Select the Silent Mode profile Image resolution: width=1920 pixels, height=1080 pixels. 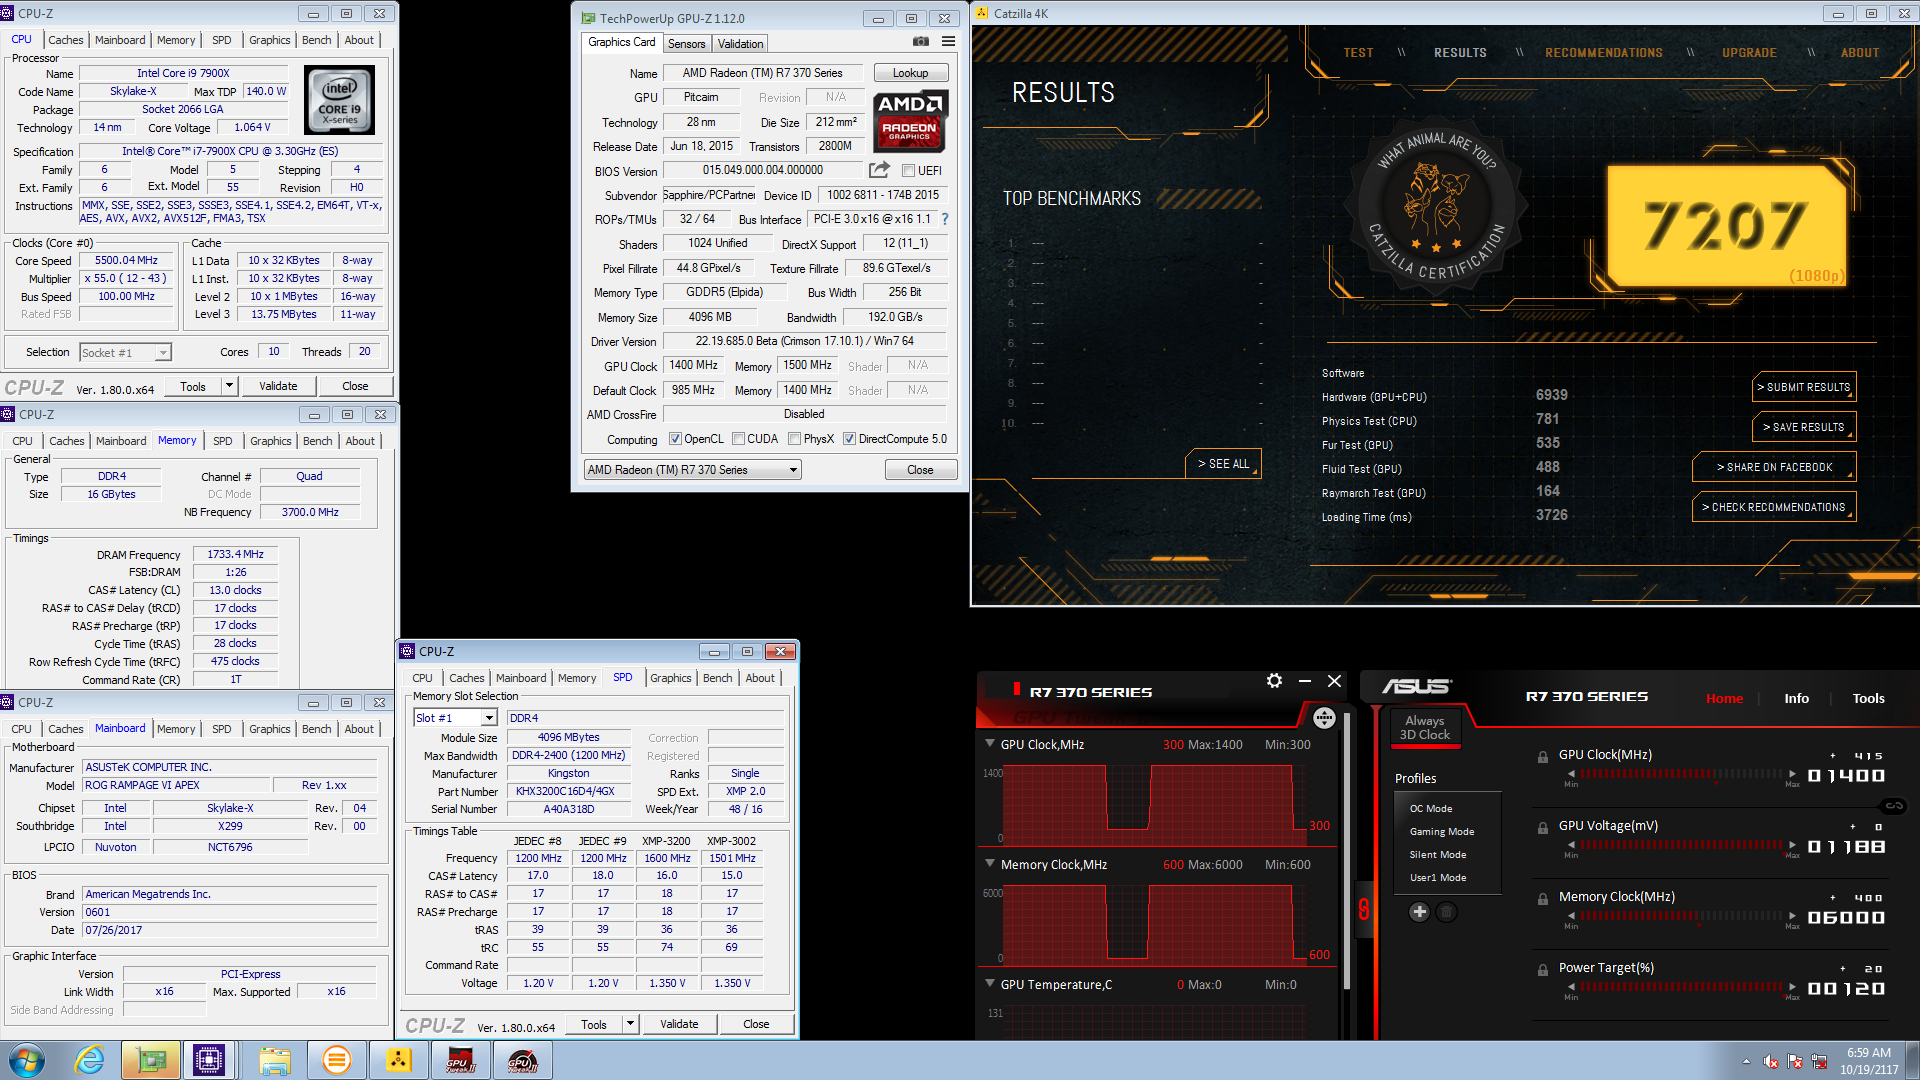(x=1438, y=854)
